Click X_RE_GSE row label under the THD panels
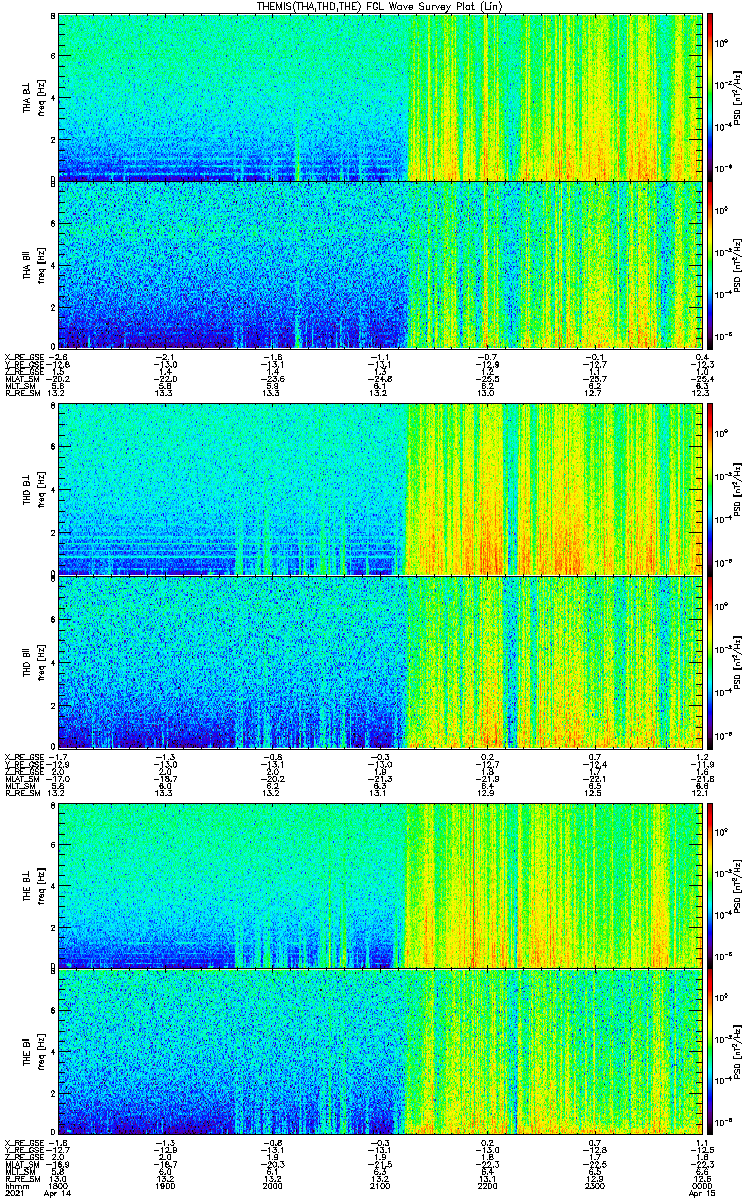Viewport: 750px width, 1200px height. (23, 757)
